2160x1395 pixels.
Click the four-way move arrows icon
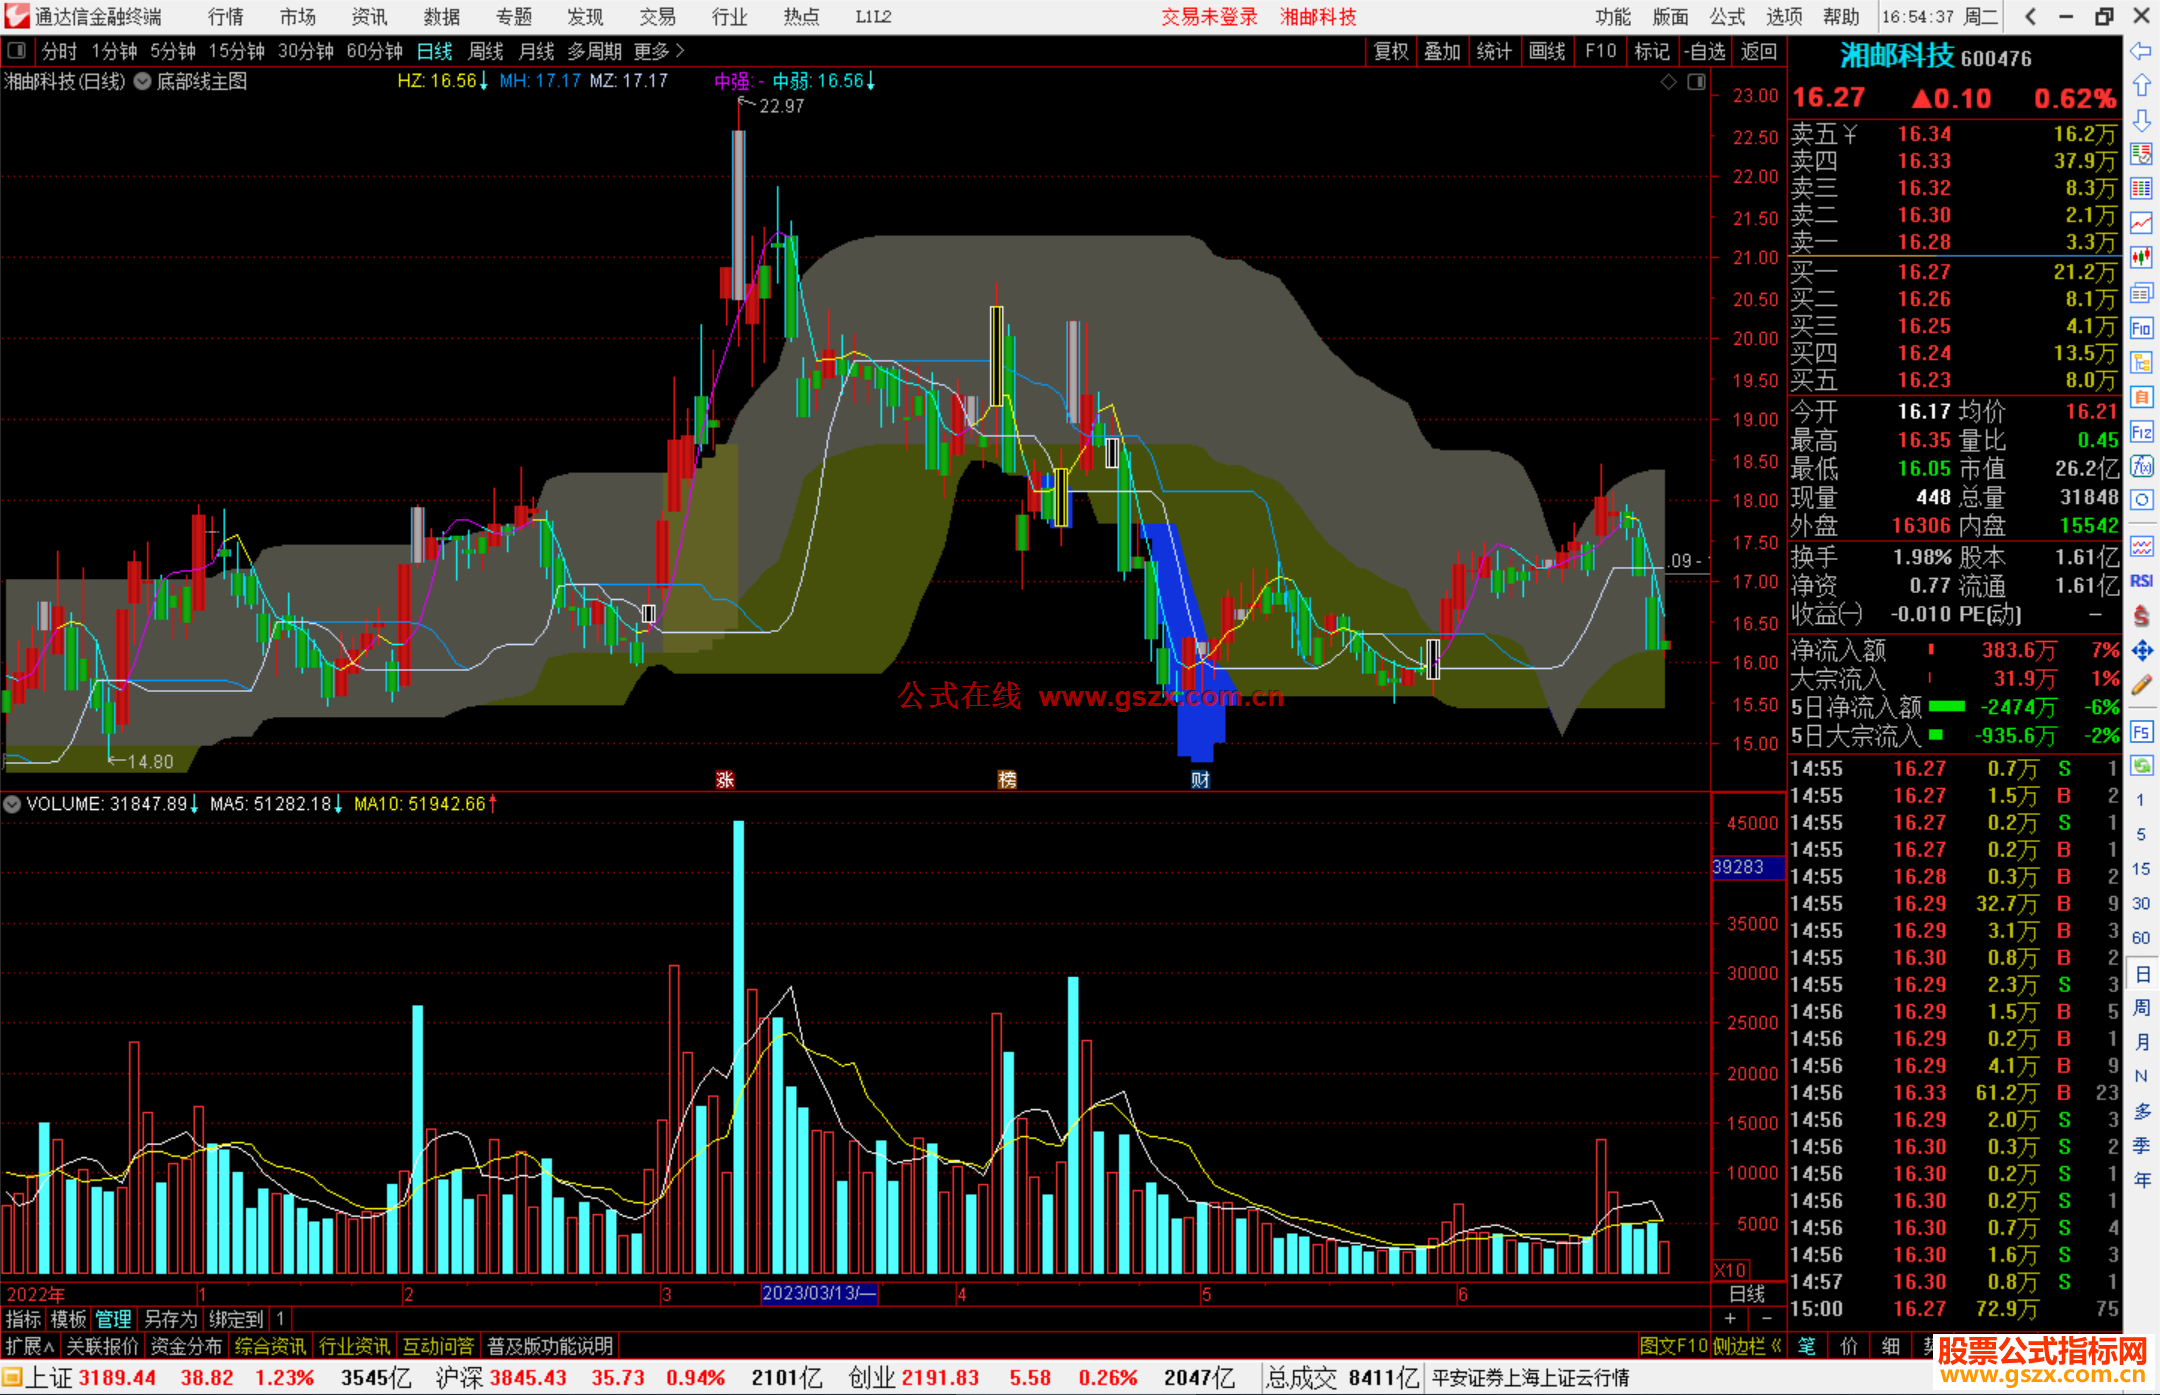[x=2141, y=651]
